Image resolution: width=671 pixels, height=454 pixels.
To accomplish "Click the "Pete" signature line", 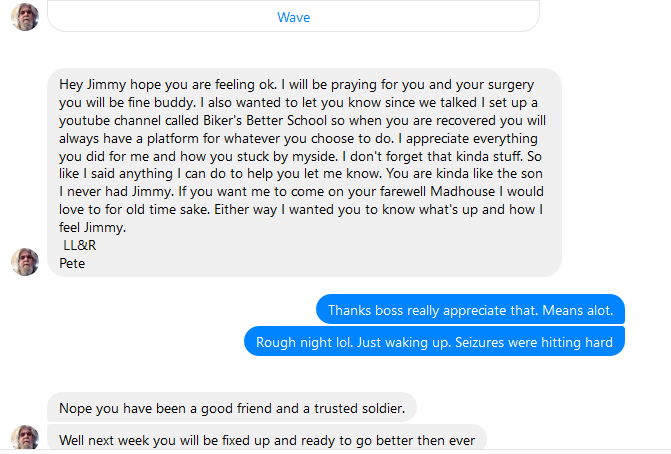I will (x=73, y=264).
